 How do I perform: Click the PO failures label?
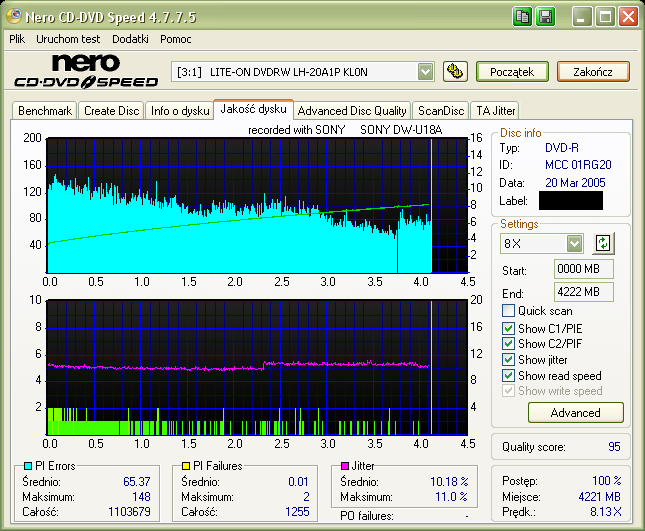367,516
